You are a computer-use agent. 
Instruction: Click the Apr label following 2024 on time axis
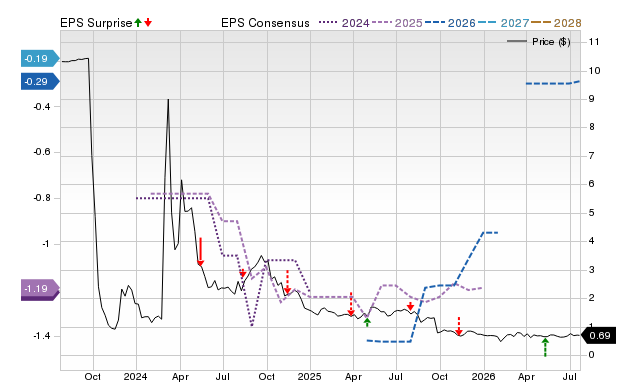(180, 376)
